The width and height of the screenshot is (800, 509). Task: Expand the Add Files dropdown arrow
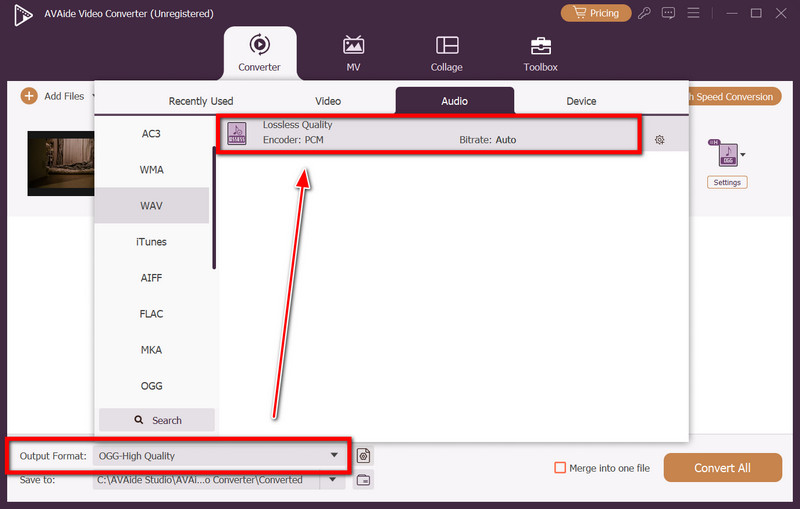point(93,96)
